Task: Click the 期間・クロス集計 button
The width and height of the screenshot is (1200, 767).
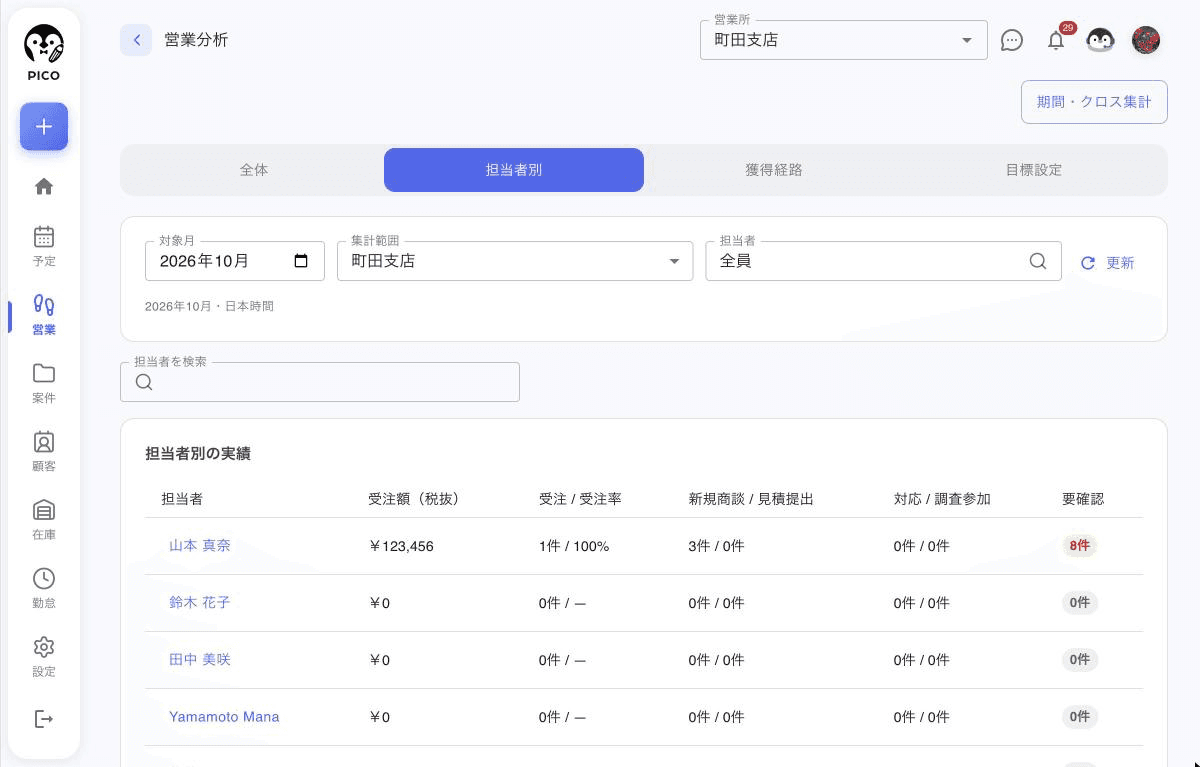Action: 1094,102
